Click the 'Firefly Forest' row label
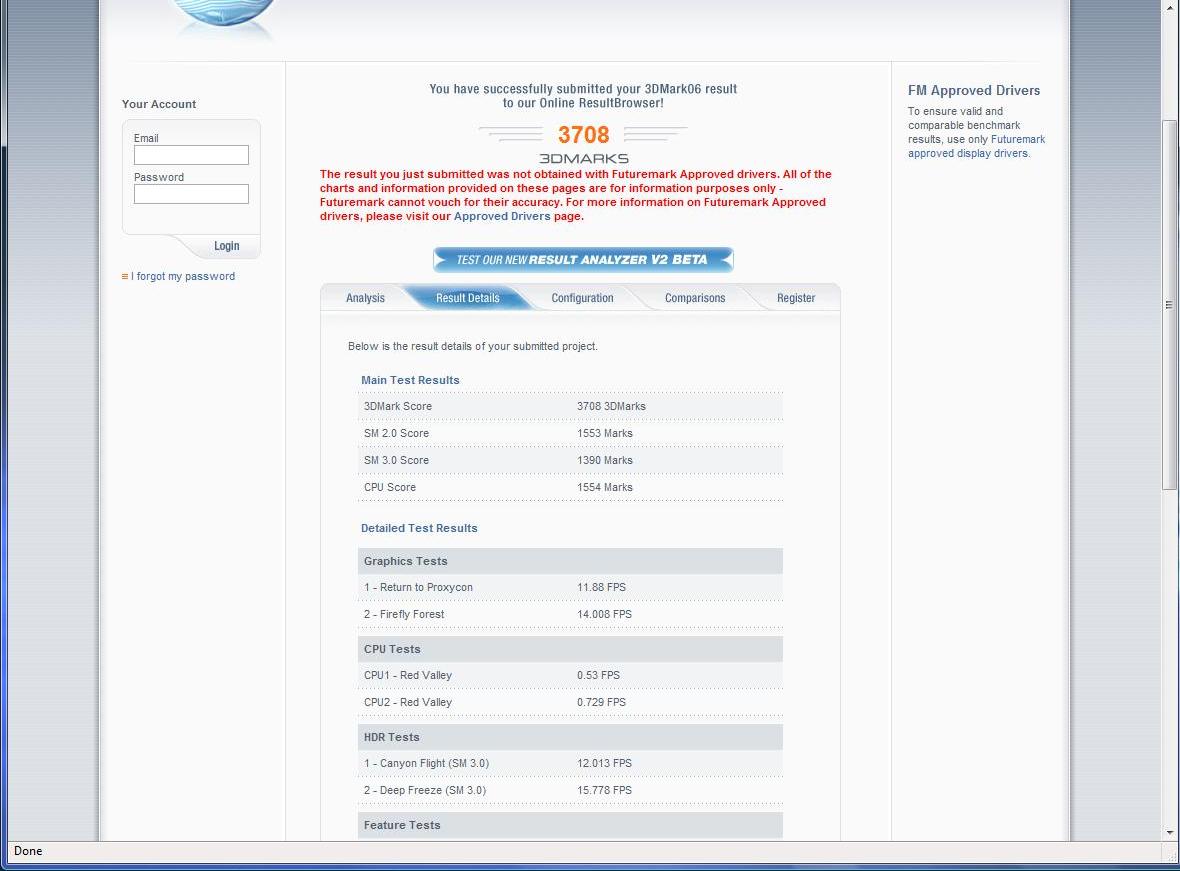 click(x=404, y=614)
